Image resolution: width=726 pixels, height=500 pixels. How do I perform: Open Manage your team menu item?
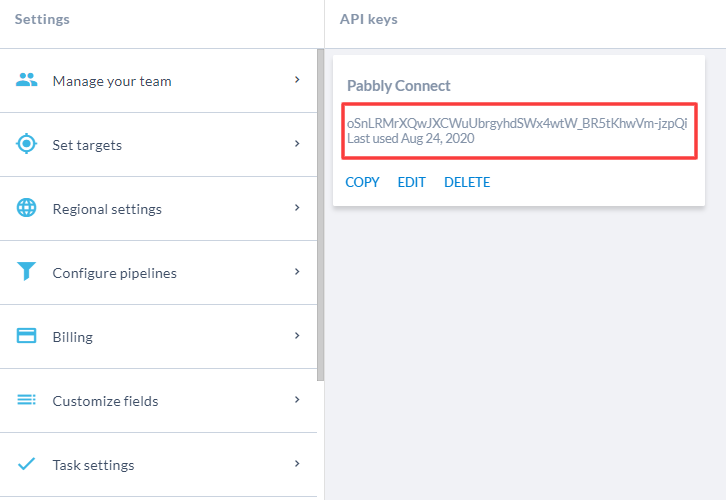(x=158, y=81)
